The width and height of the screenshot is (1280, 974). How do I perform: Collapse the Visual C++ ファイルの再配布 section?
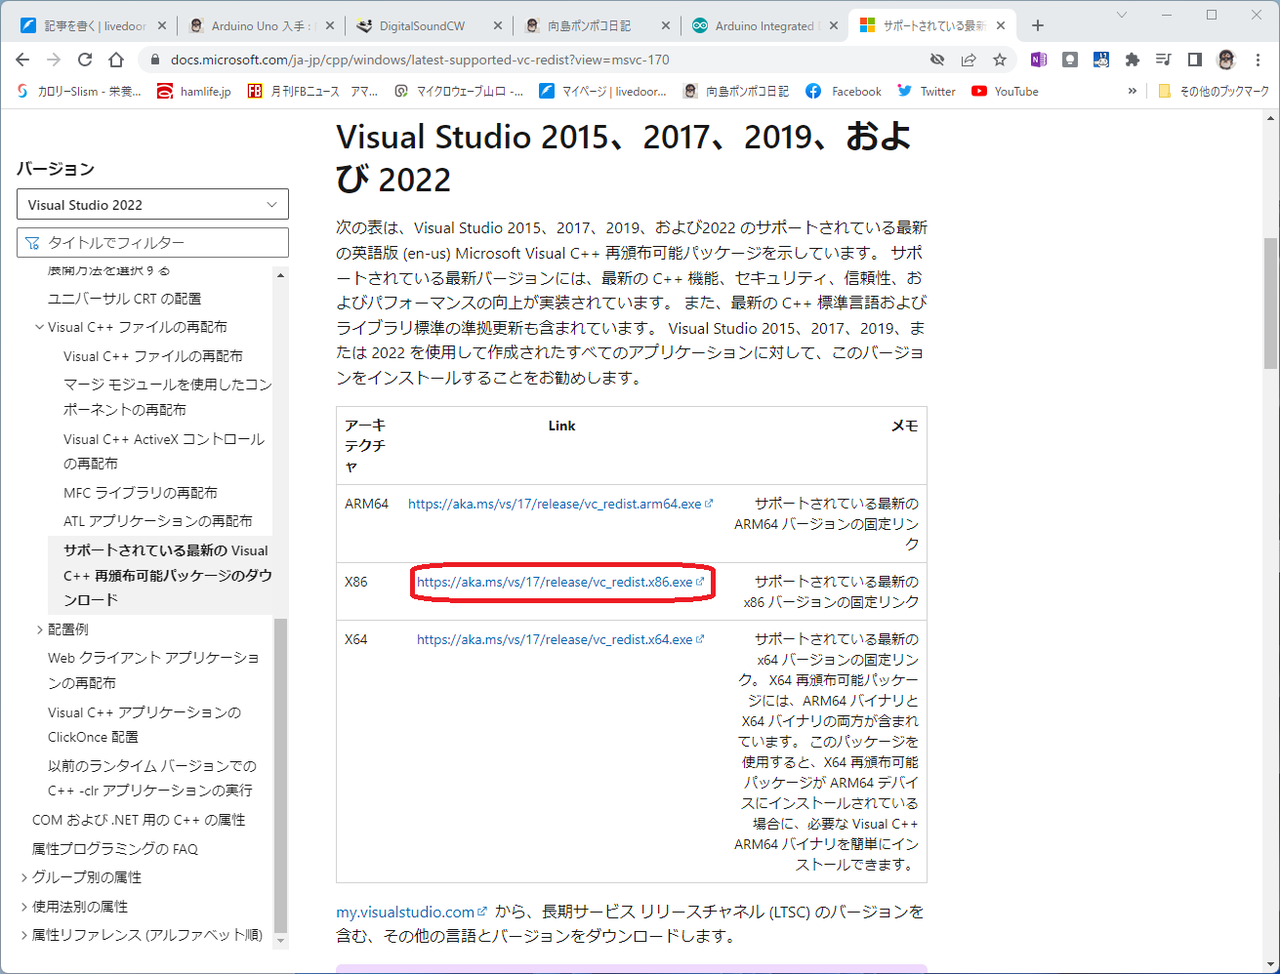40,327
